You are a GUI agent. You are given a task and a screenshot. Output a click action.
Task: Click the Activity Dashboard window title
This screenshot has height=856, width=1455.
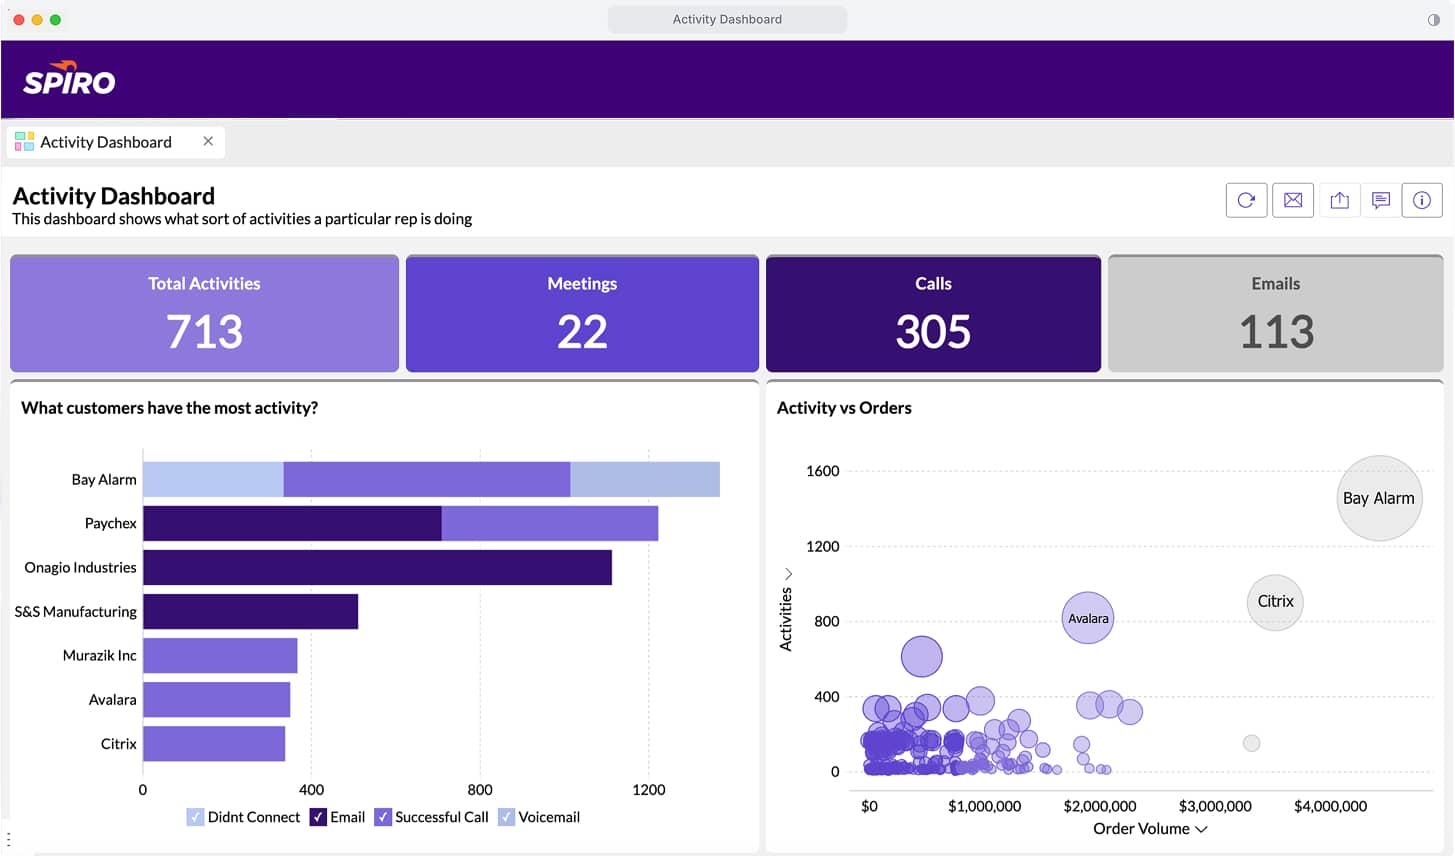tap(727, 19)
